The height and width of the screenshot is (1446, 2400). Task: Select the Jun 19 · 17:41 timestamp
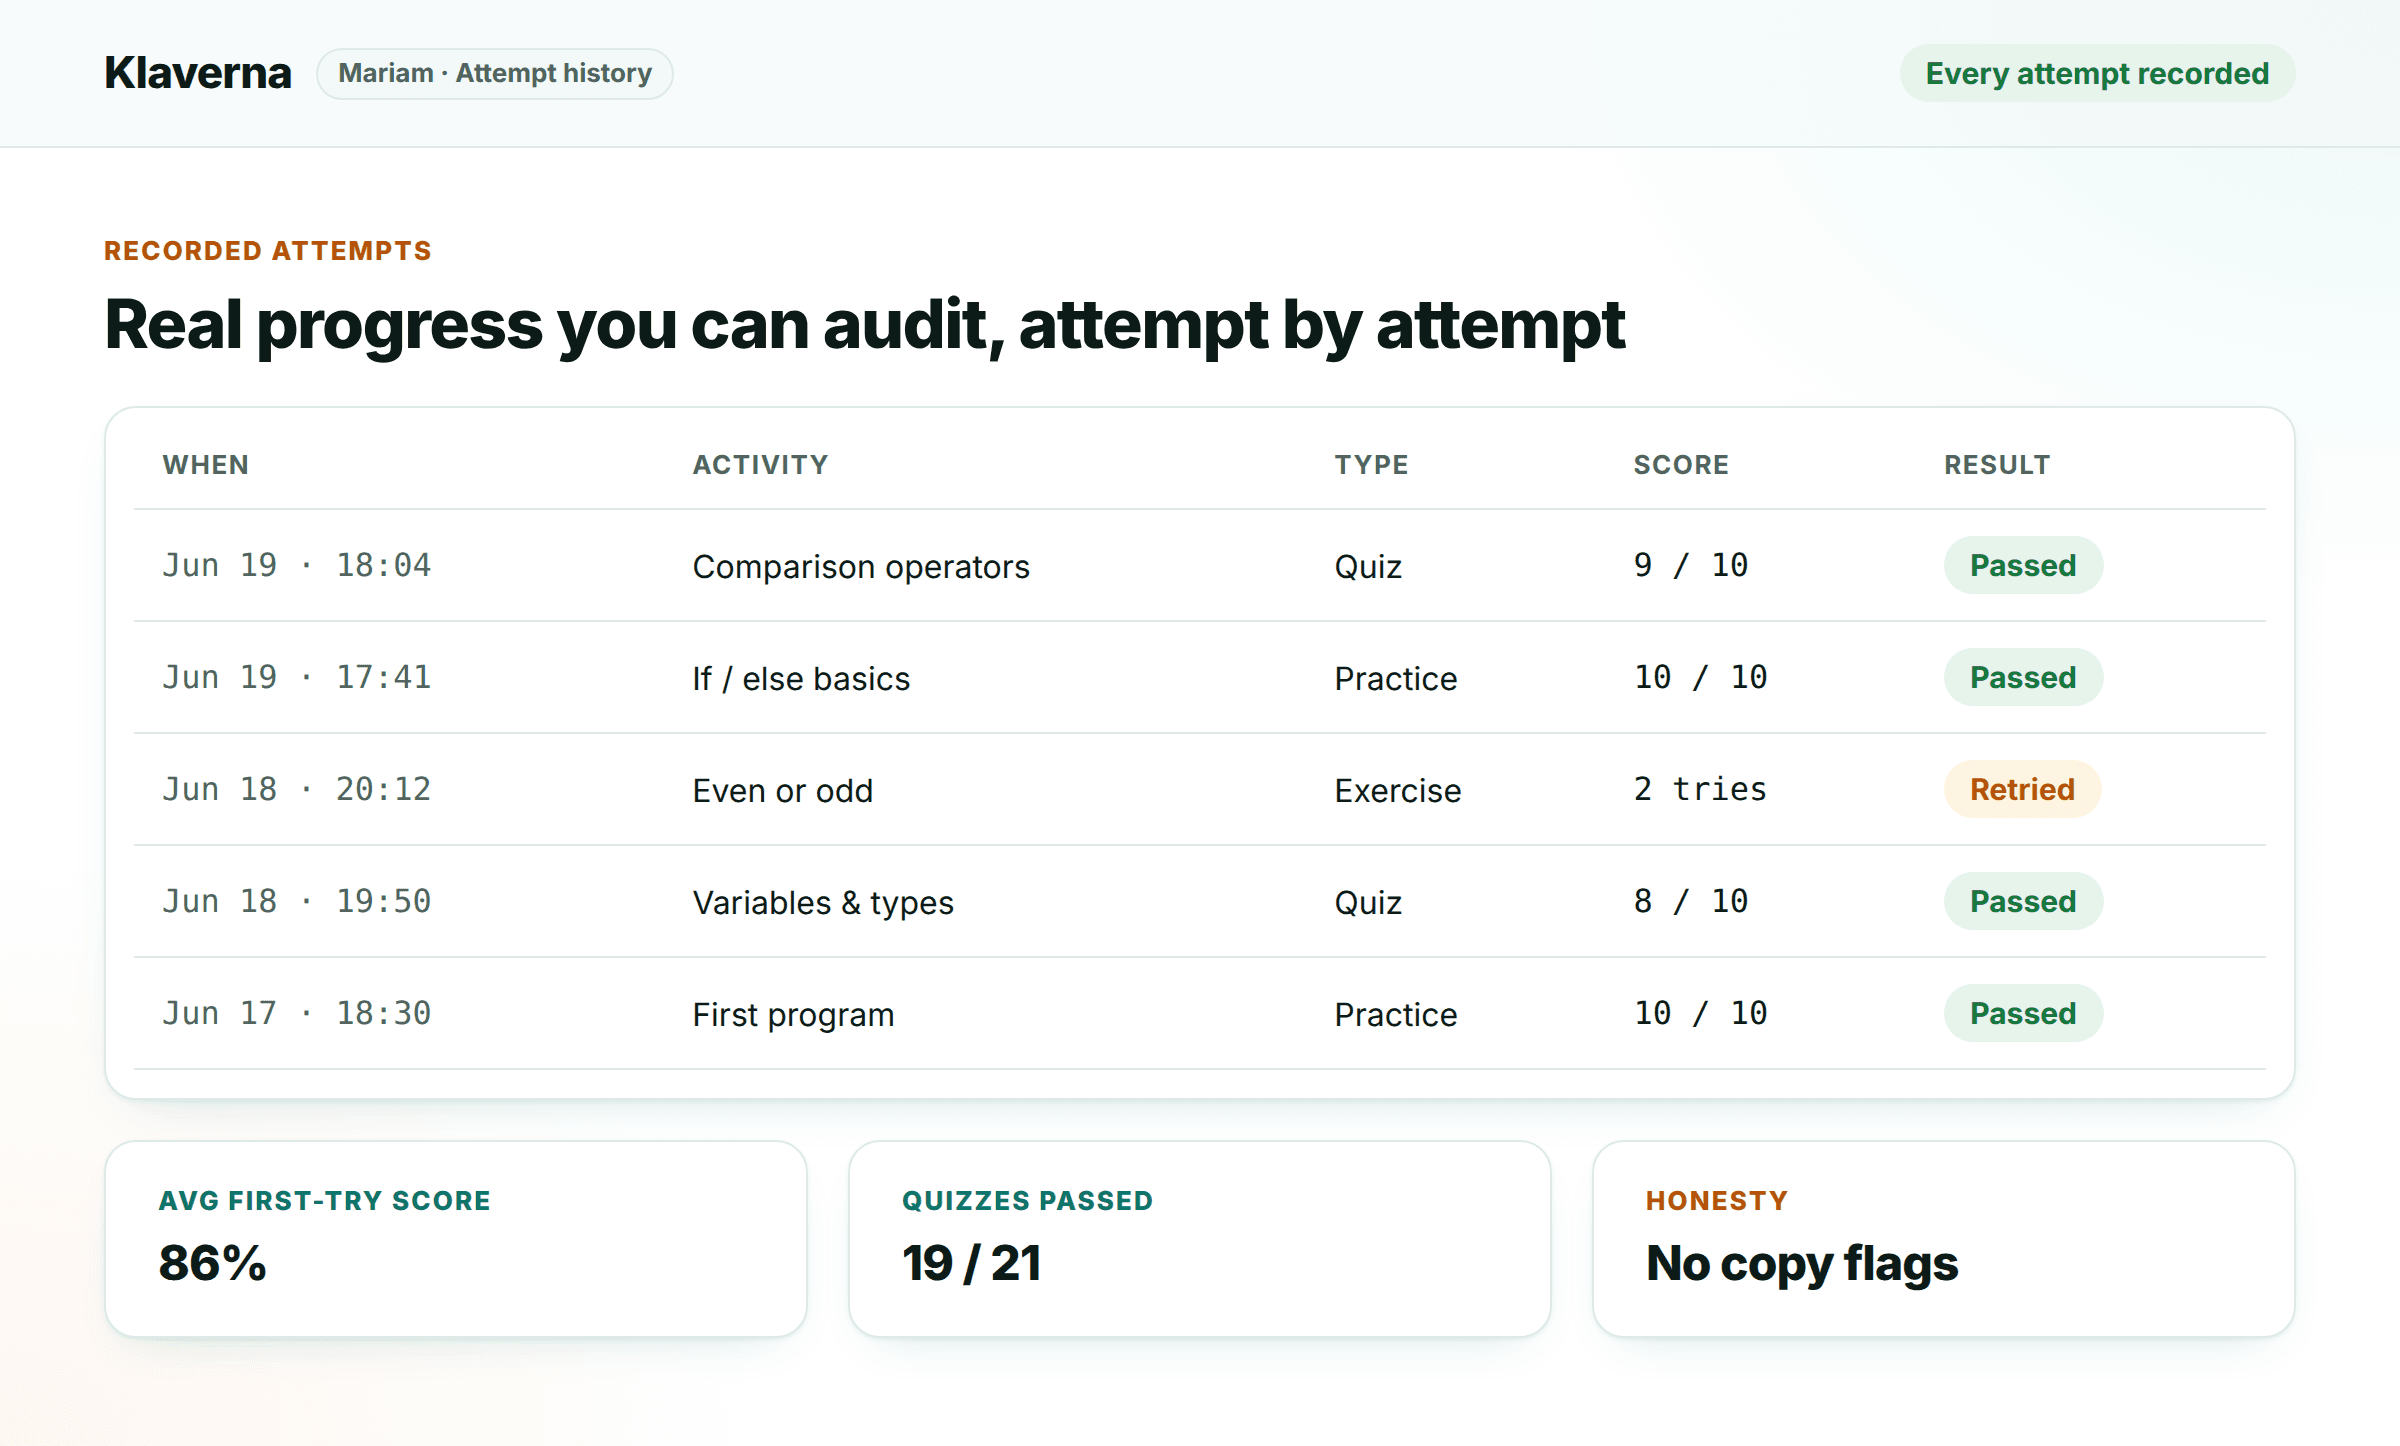coord(297,677)
